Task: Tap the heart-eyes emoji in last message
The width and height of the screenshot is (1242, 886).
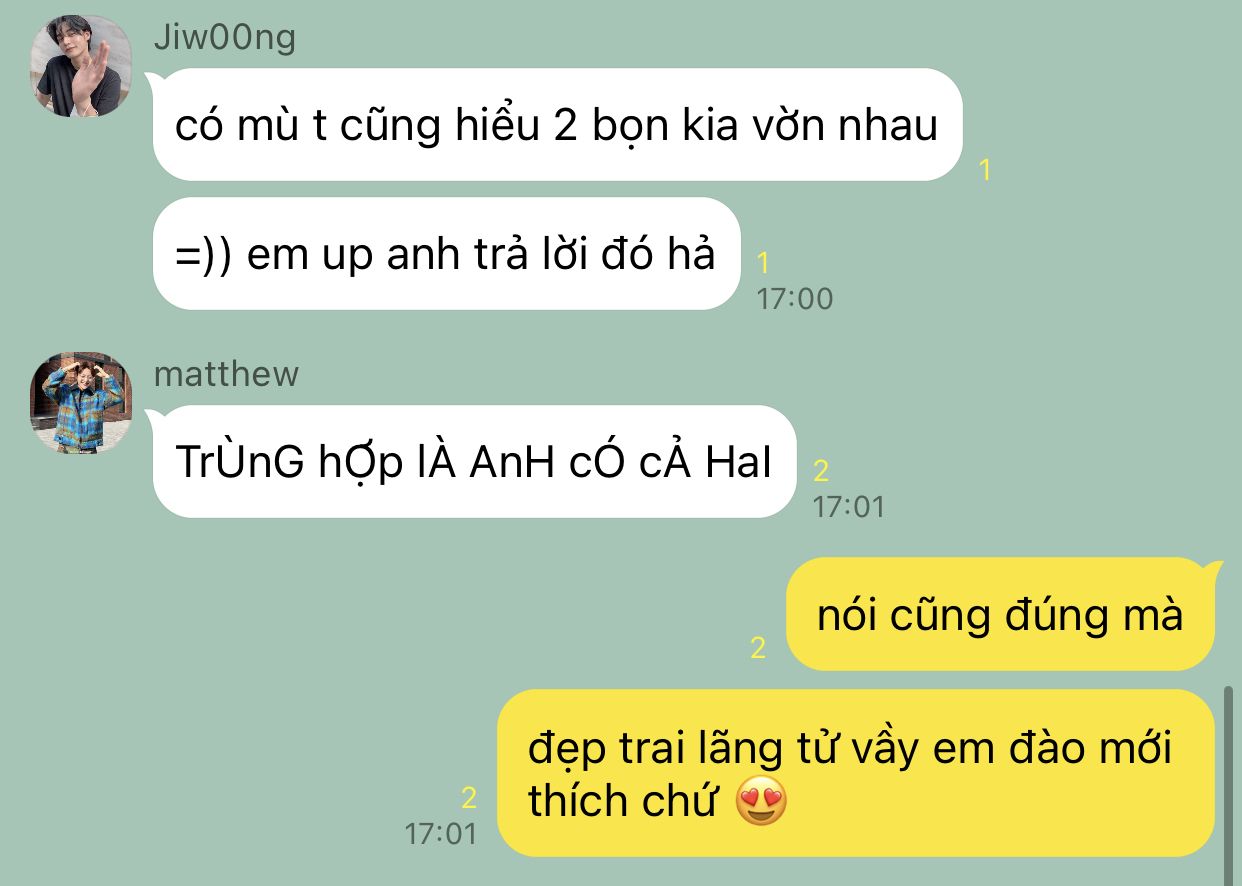Action: point(761,802)
